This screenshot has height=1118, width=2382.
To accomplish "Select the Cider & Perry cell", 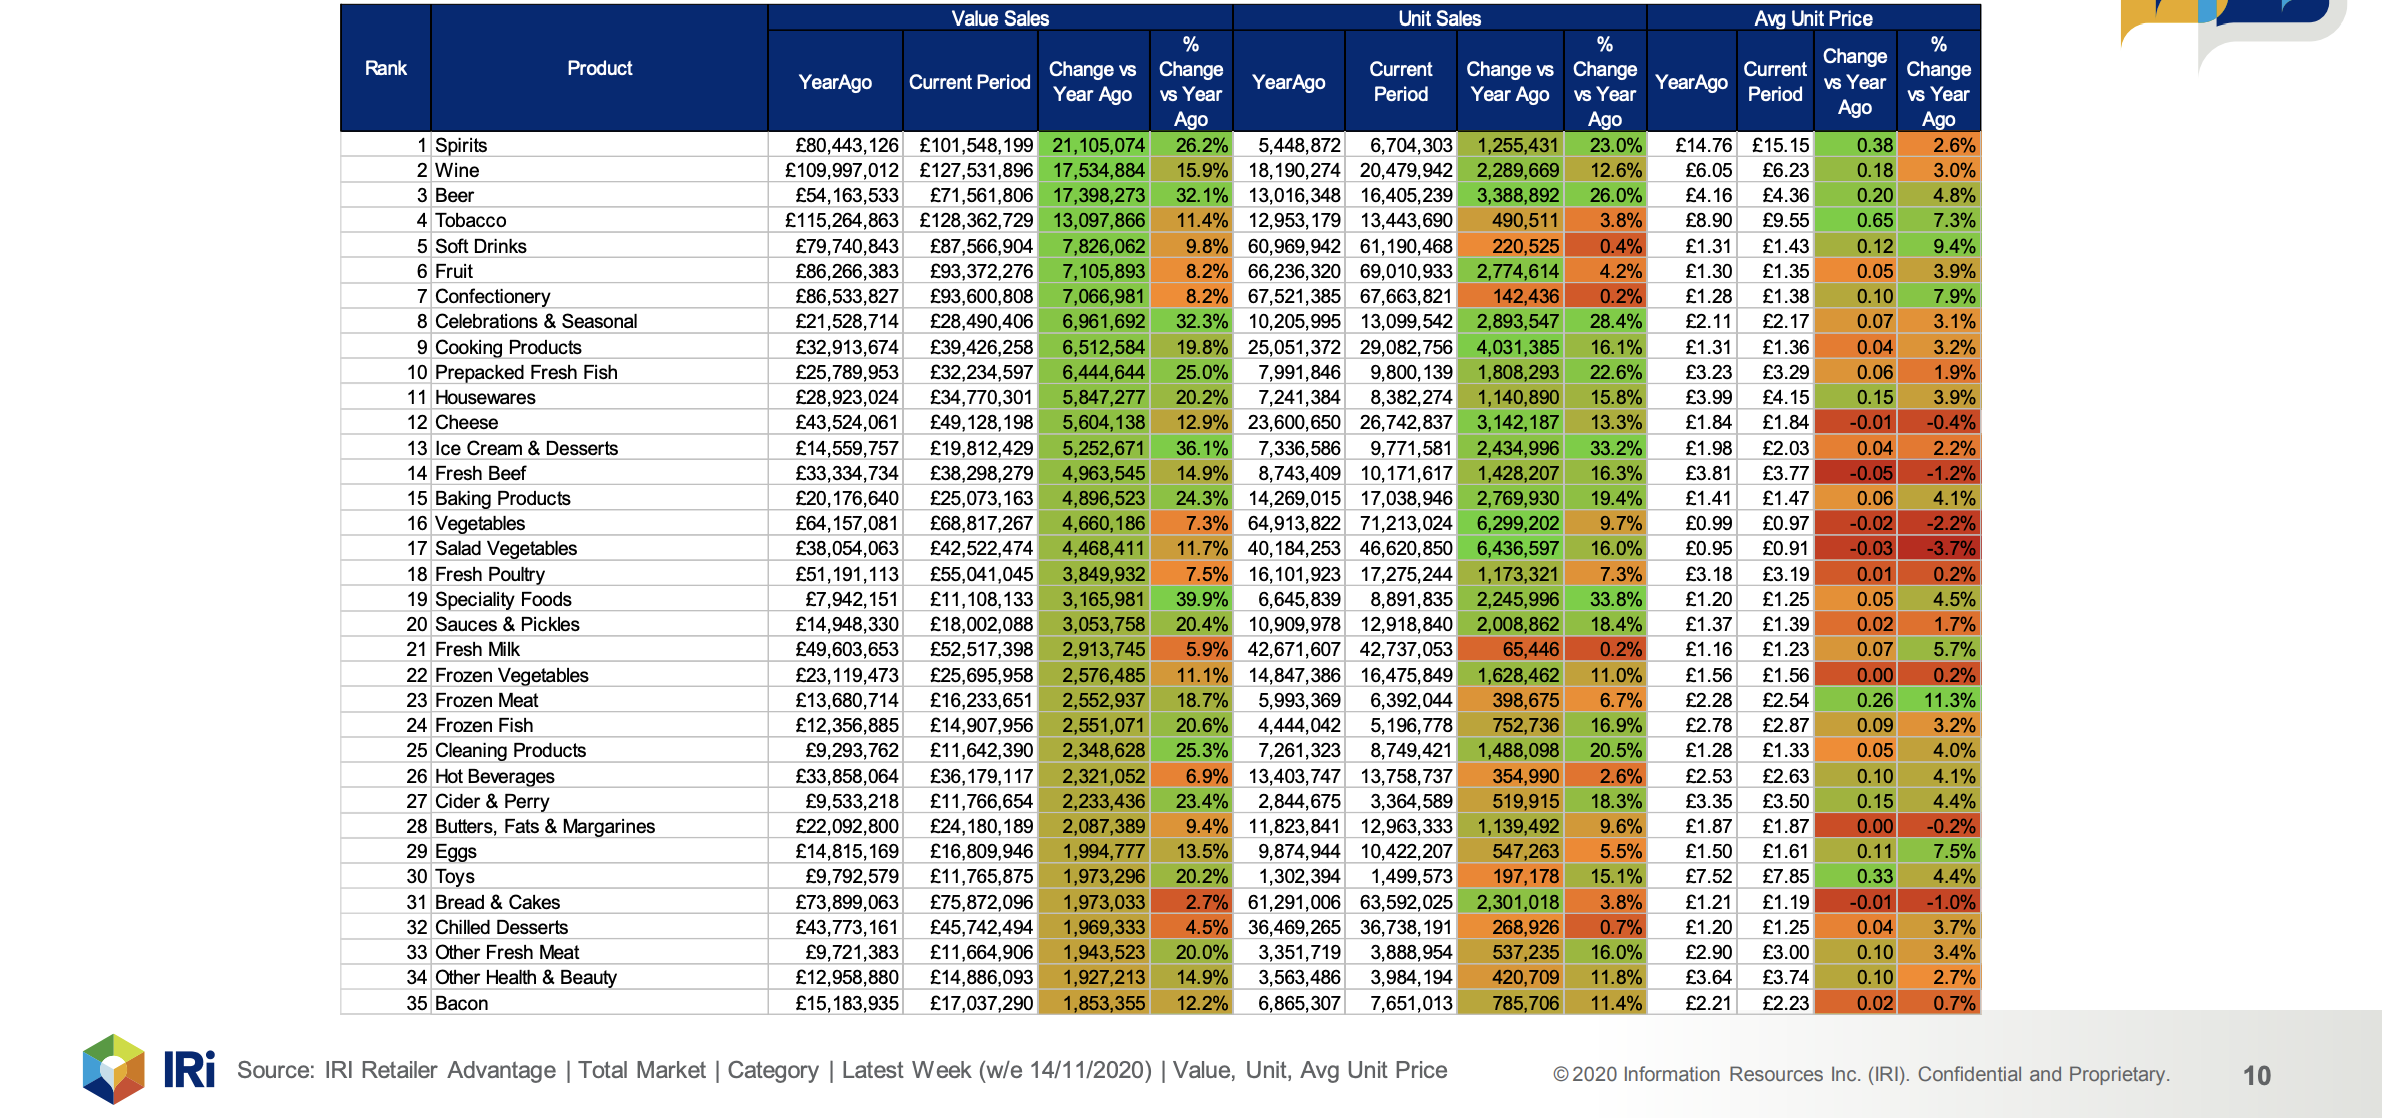I will tap(599, 801).
